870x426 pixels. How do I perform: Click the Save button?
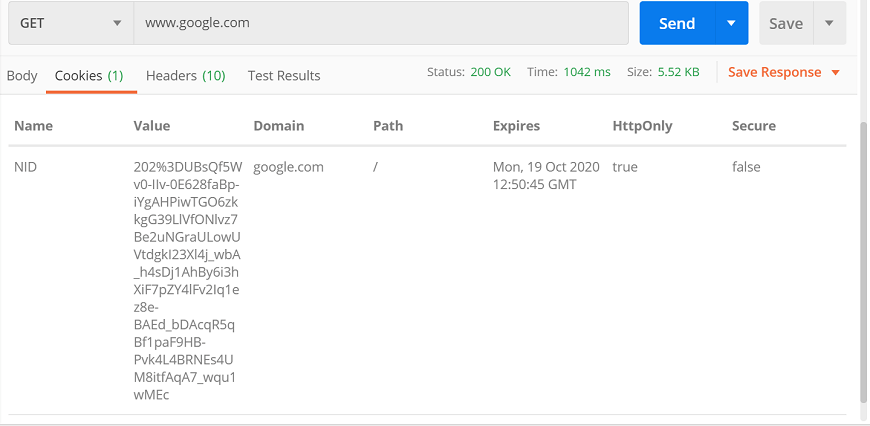coord(786,23)
